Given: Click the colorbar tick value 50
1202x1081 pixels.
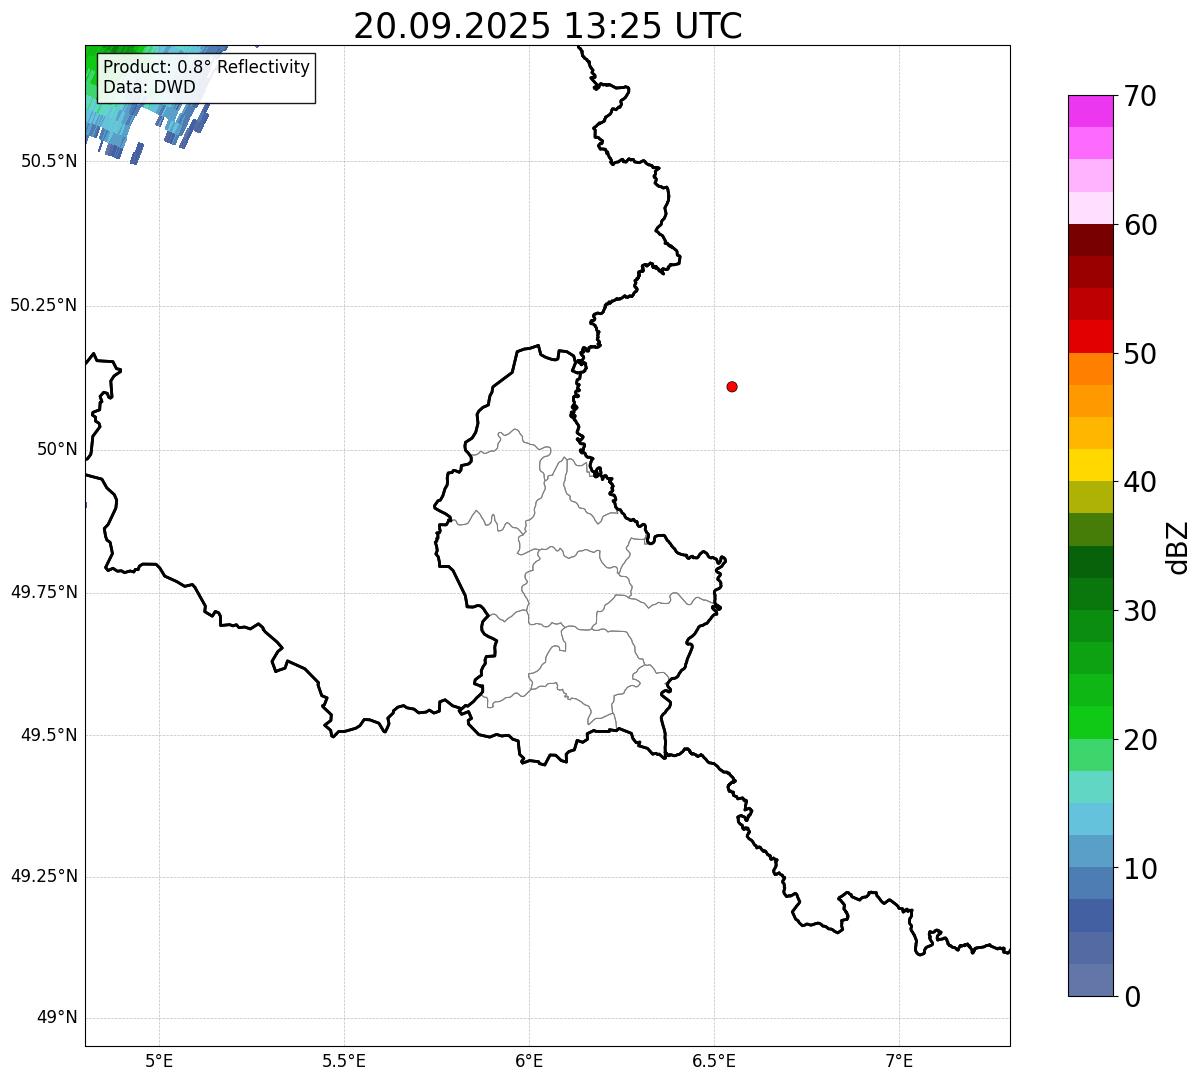Looking at the screenshot, I should (x=1140, y=355).
